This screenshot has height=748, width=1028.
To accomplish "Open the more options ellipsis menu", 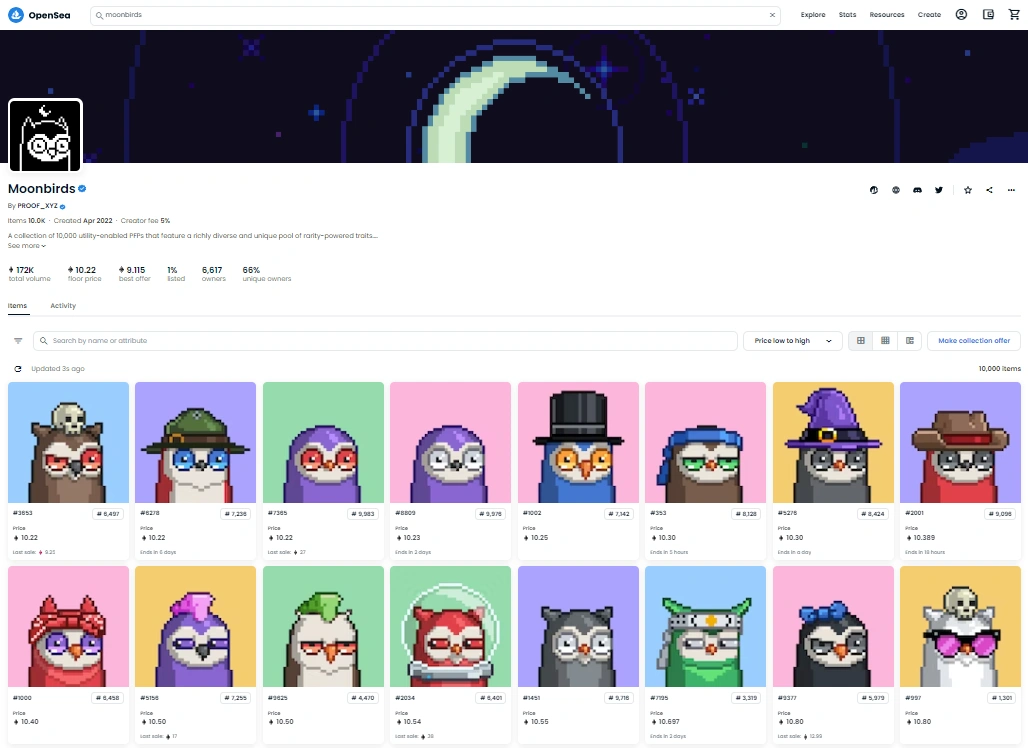I will 1011,190.
